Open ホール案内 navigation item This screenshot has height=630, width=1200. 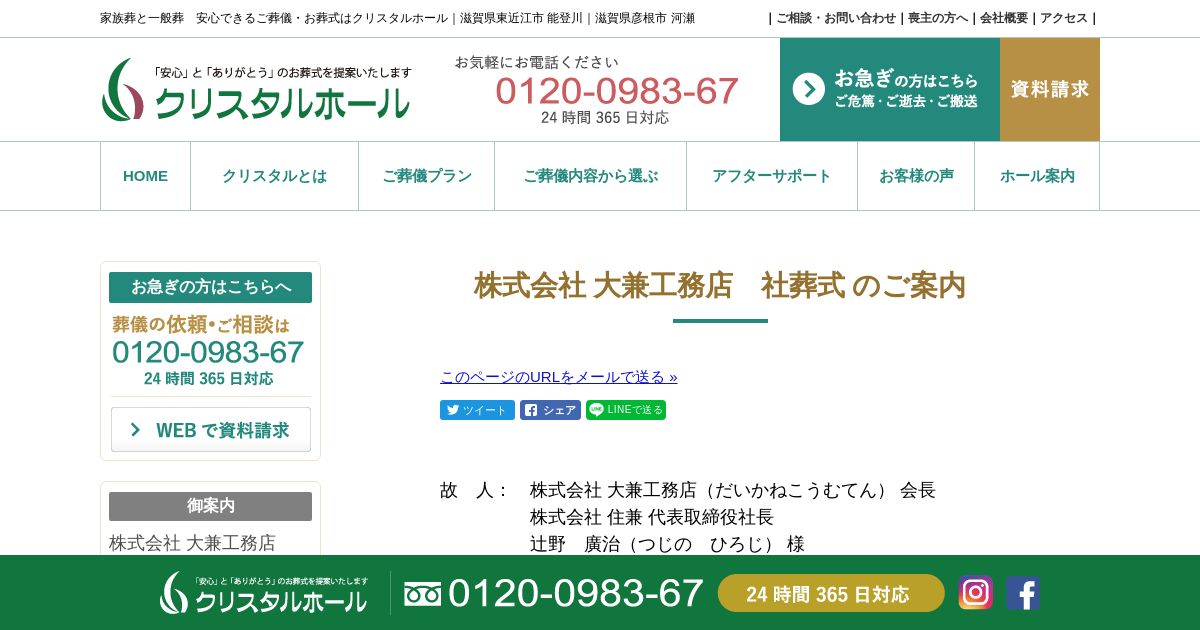click(x=1037, y=176)
